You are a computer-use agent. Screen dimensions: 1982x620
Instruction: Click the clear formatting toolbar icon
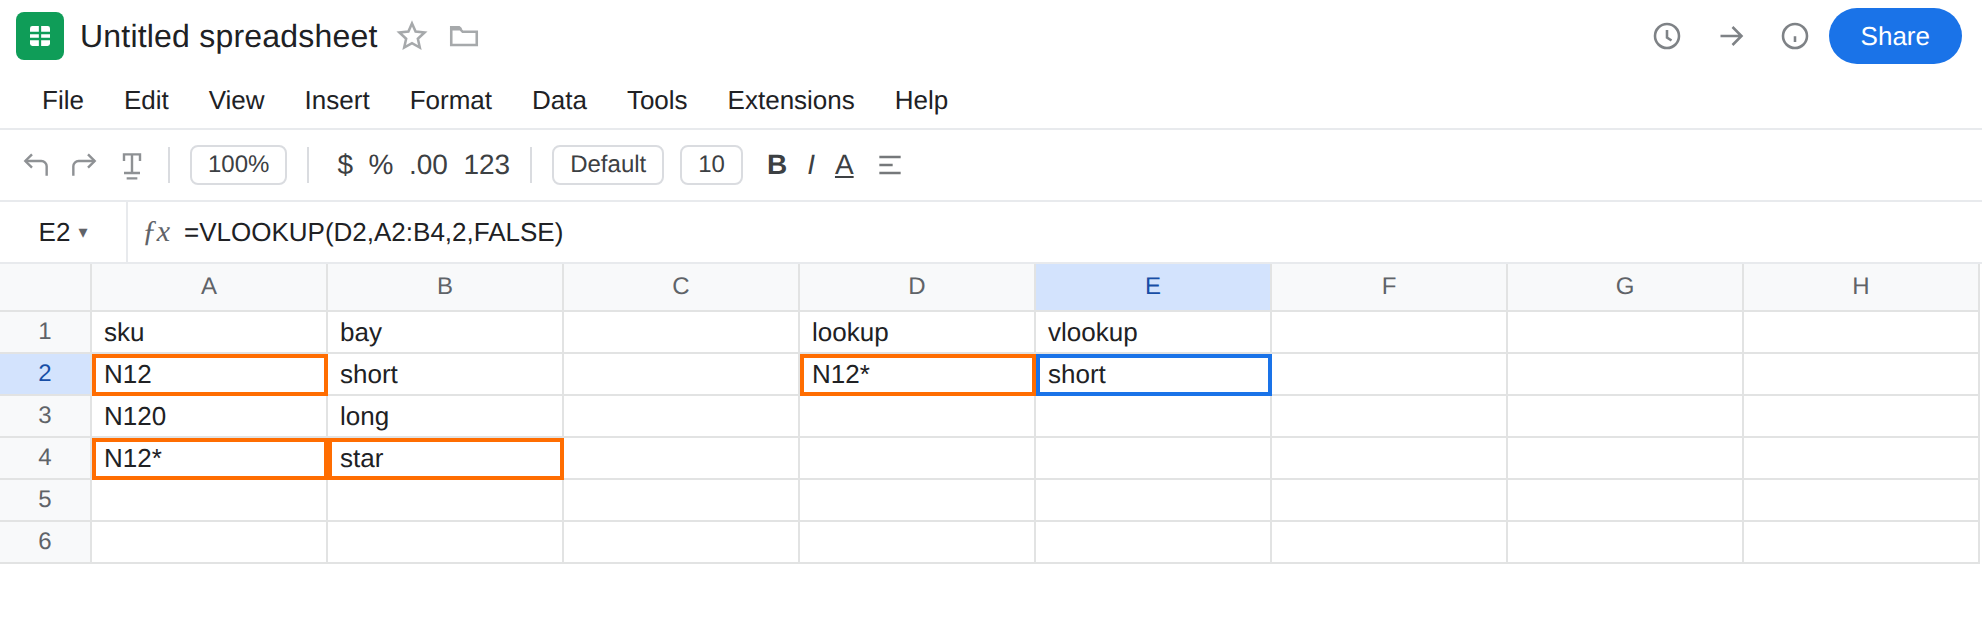132,165
